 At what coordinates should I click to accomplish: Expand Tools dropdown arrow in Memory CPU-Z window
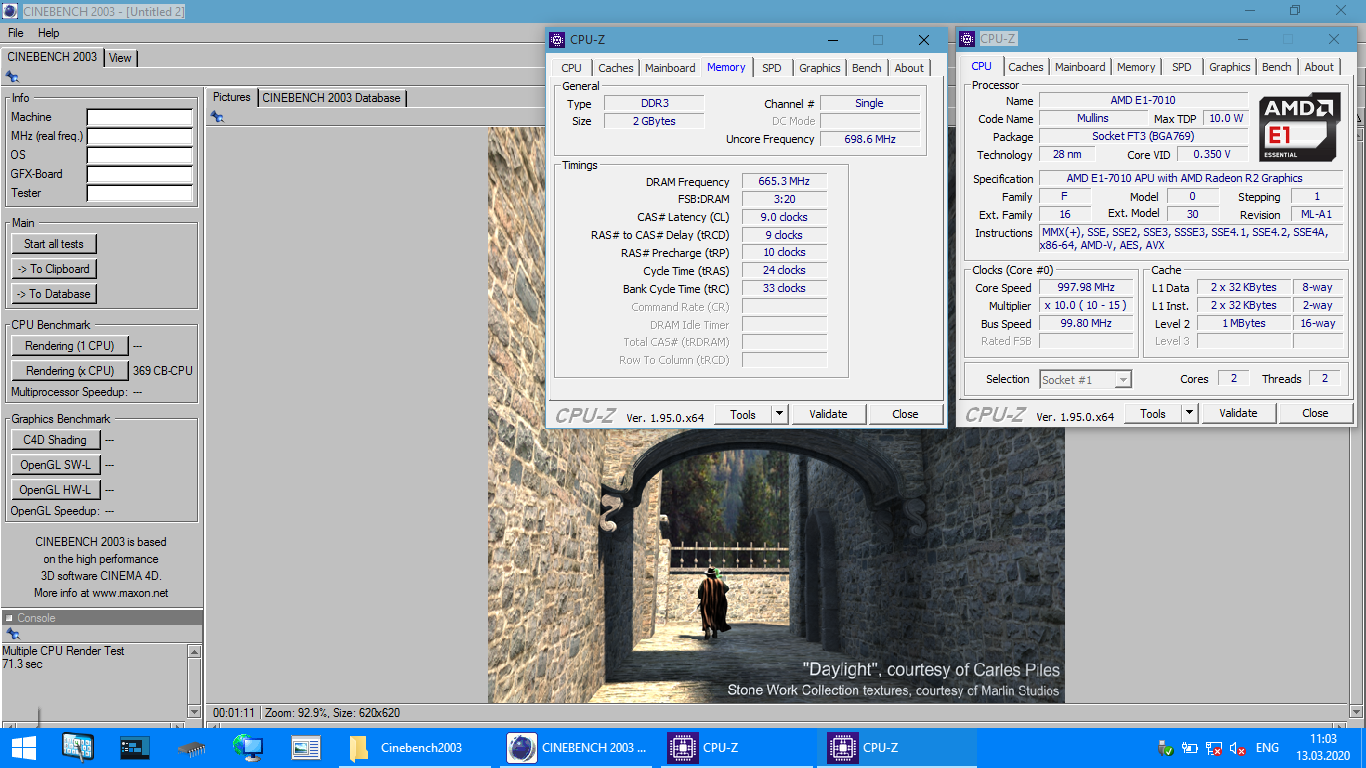[780, 414]
